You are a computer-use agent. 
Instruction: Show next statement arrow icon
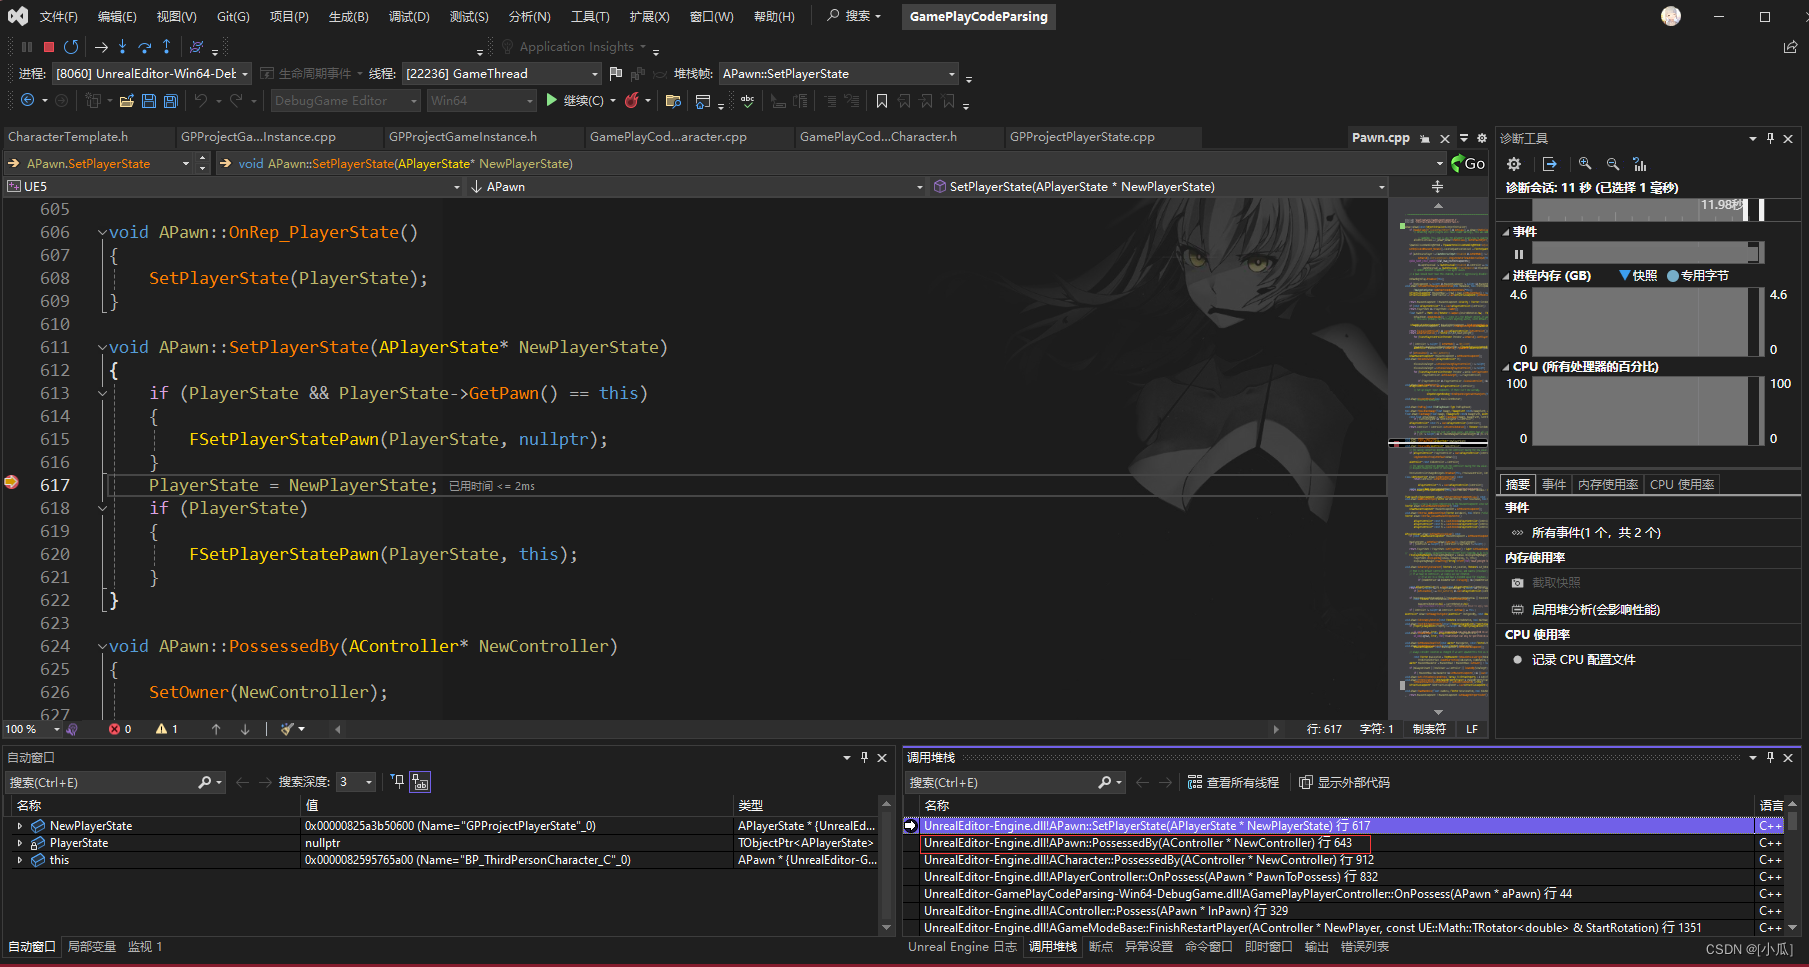[101, 47]
